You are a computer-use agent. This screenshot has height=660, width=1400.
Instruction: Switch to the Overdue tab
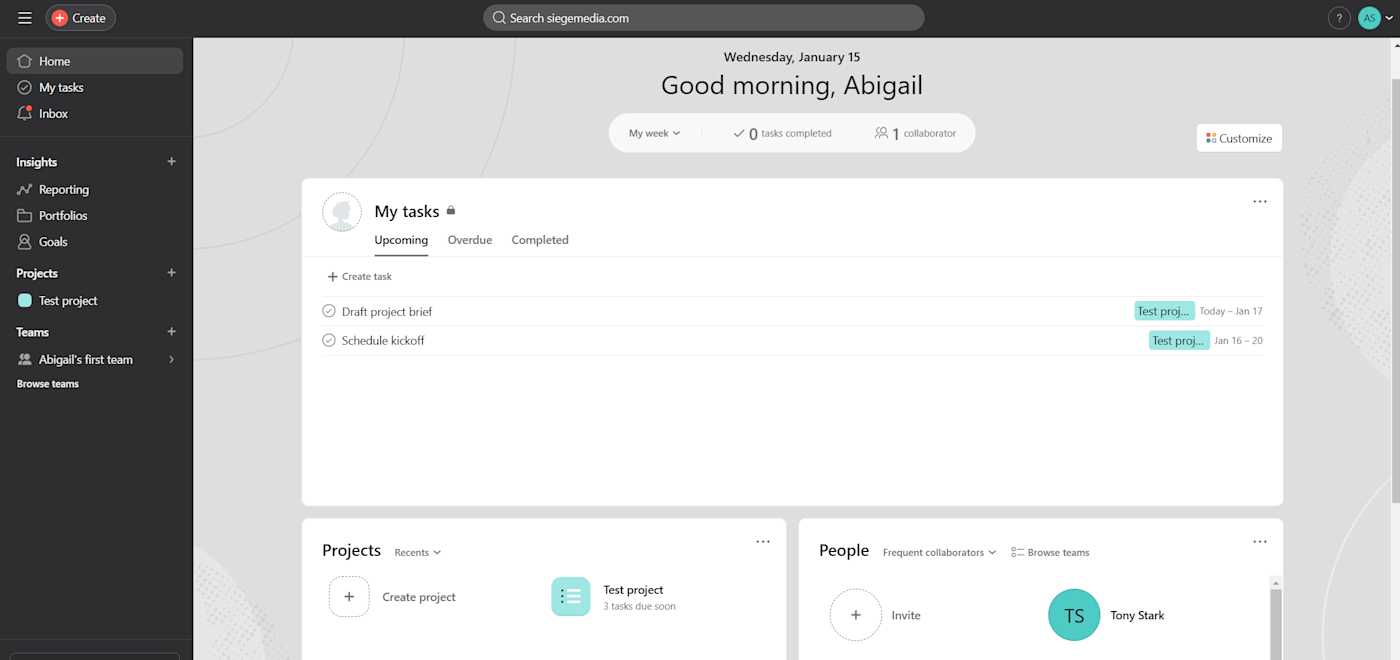coord(470,240)
